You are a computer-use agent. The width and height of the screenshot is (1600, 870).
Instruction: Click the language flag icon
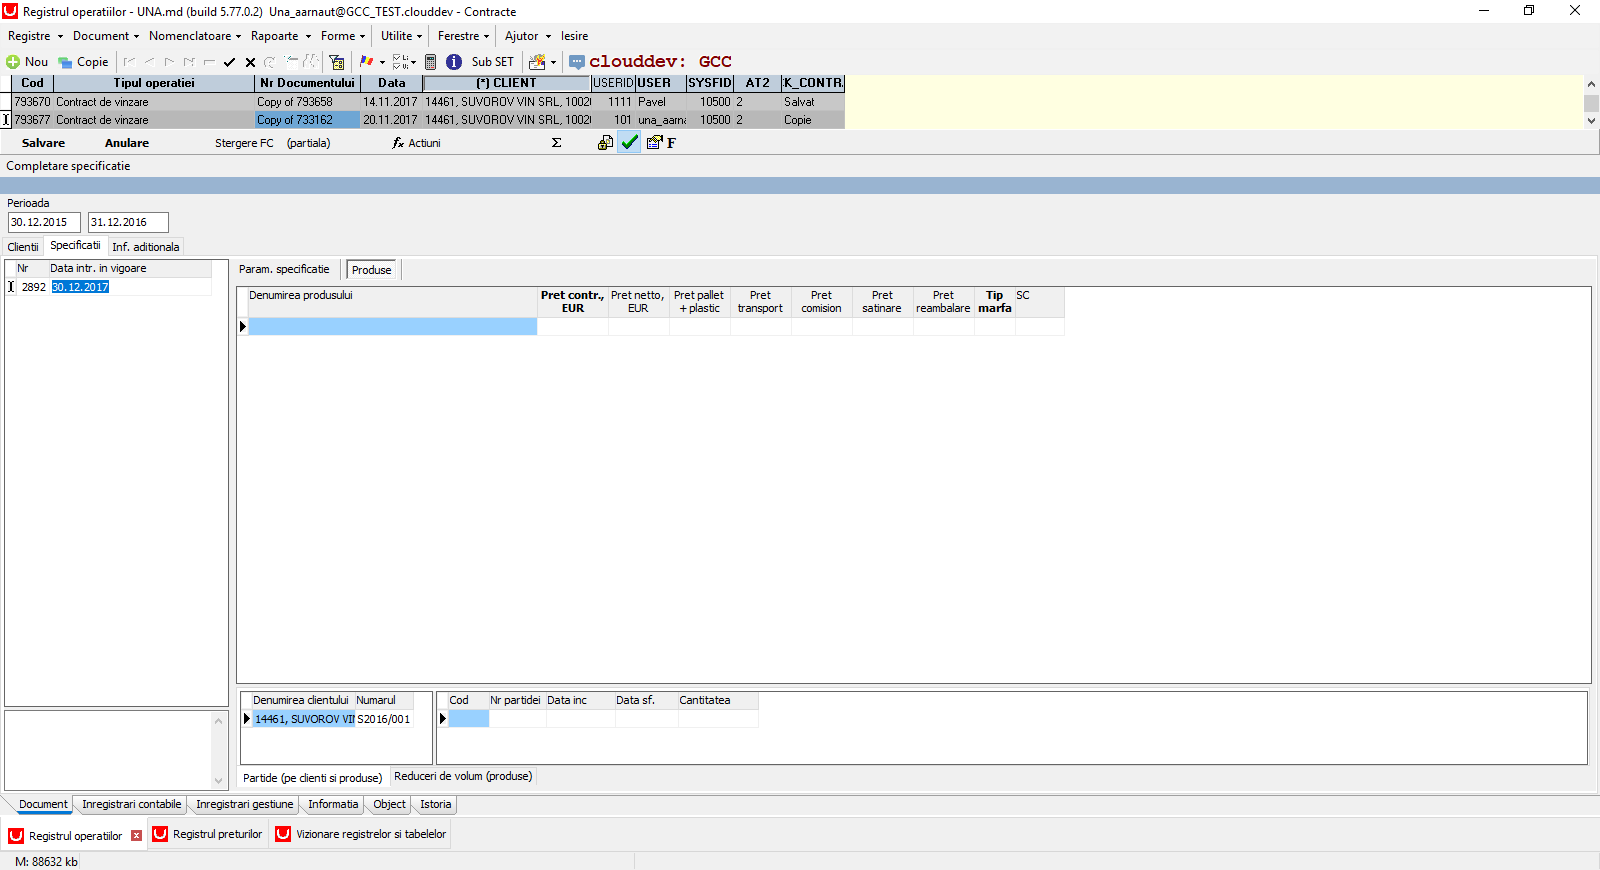pos(367,62)
